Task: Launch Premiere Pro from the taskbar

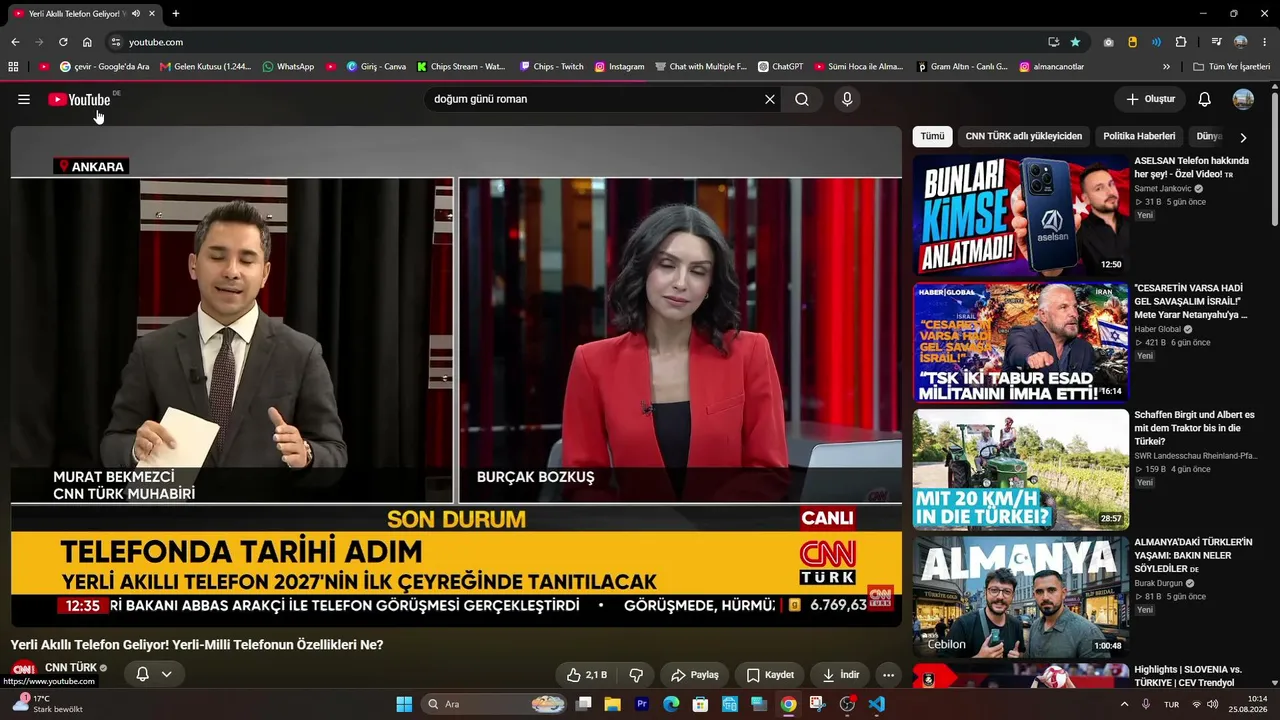Action: pos(642,704)
